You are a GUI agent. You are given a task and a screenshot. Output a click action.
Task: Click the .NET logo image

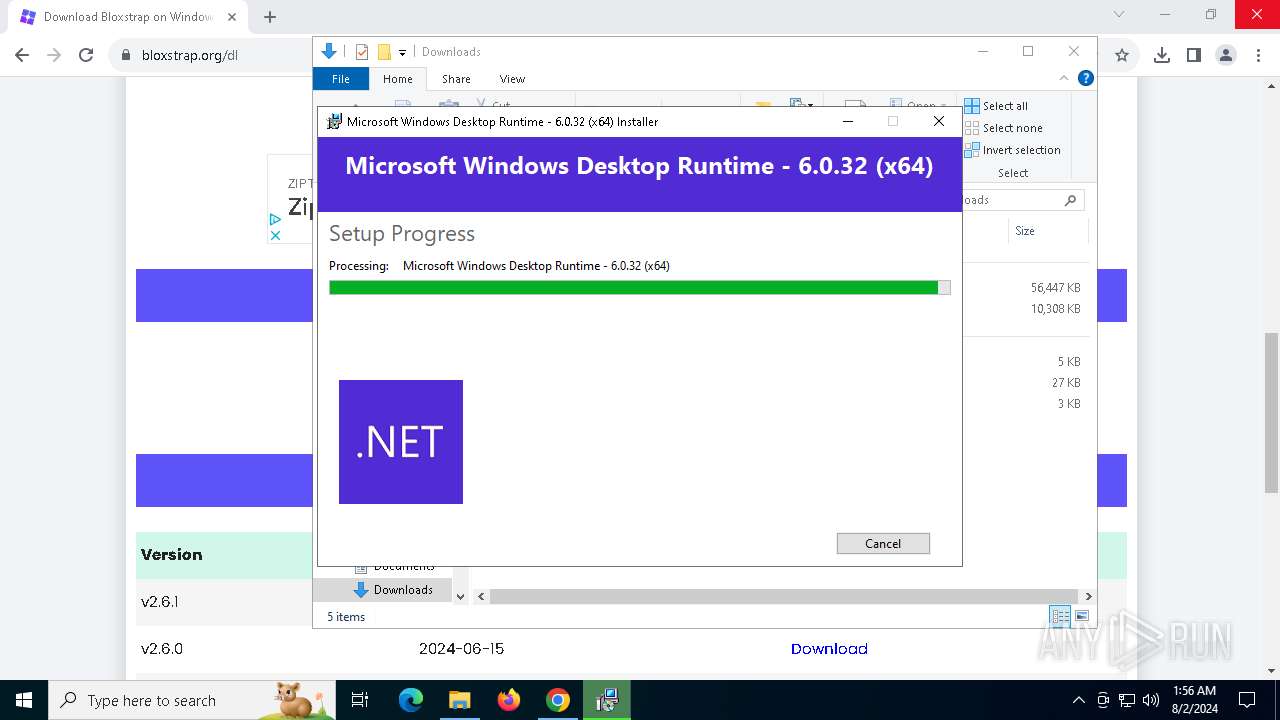pos(401,442)
